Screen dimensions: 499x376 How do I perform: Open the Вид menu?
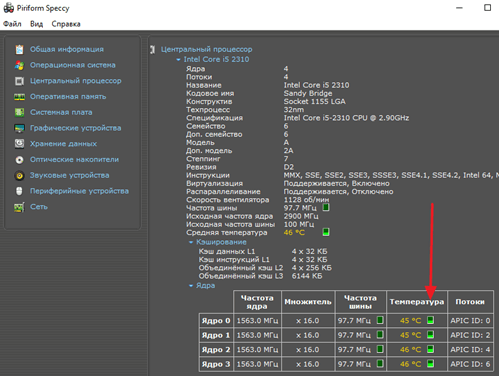36,24
